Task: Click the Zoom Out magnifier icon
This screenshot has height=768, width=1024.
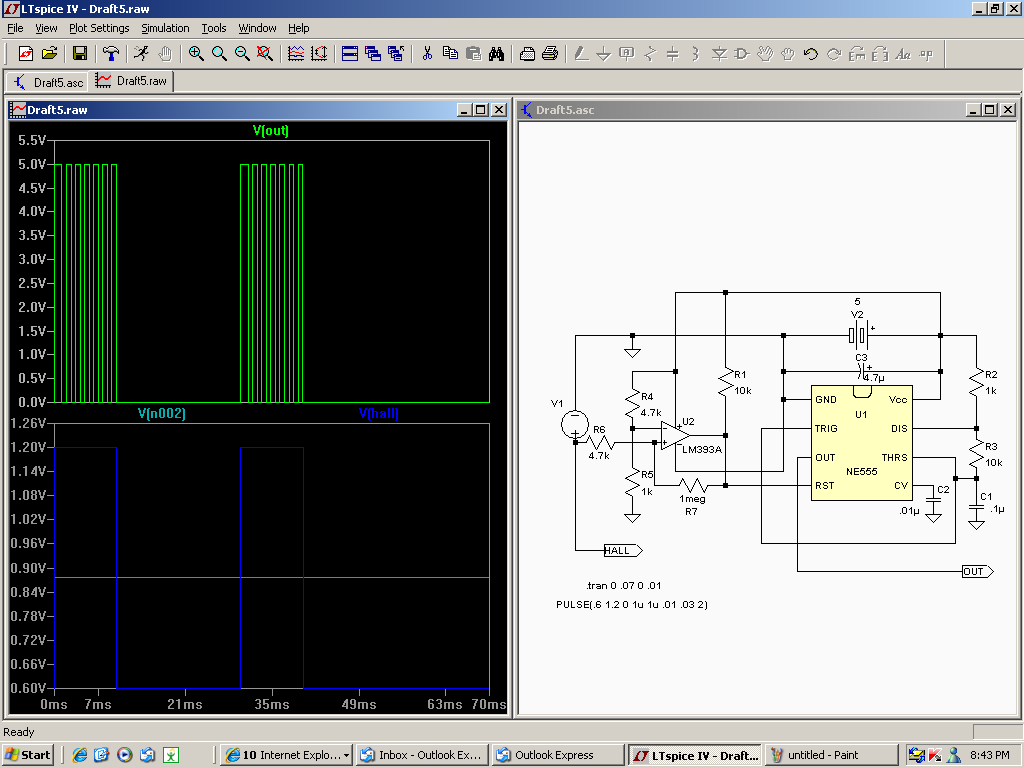Action: click(242, 54)
